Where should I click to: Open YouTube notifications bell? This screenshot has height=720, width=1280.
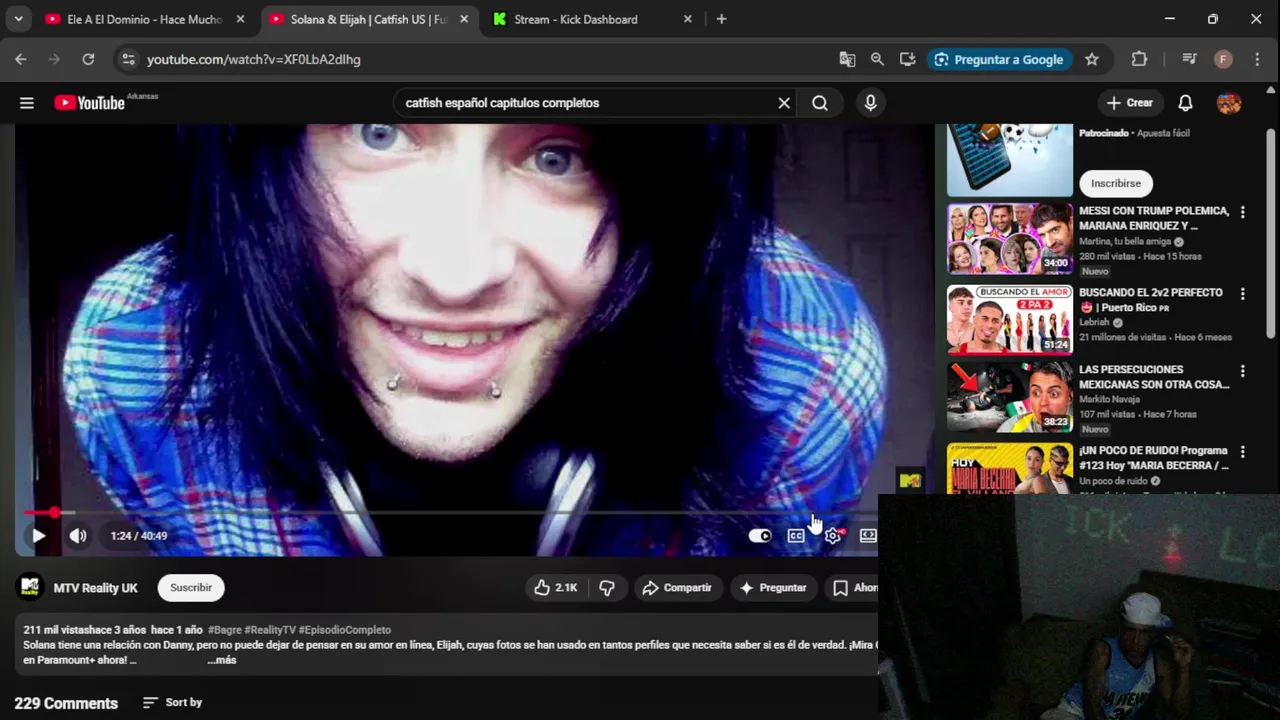[x=1185, y=103]
